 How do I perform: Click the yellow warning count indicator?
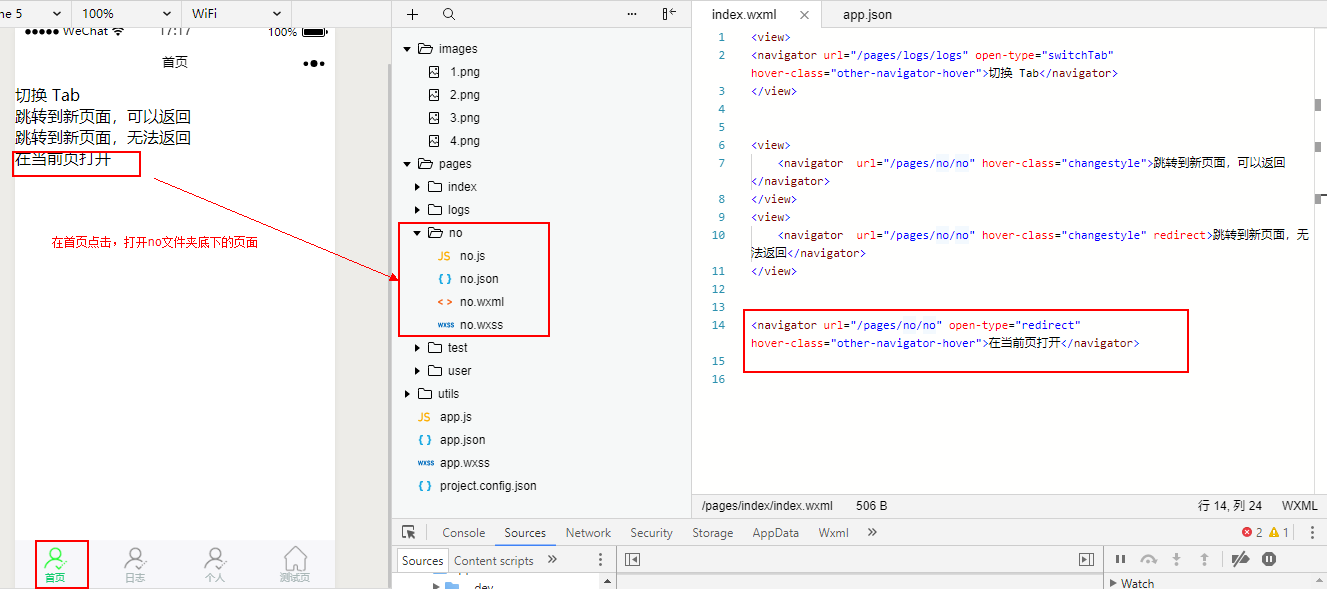point(1279,533)
